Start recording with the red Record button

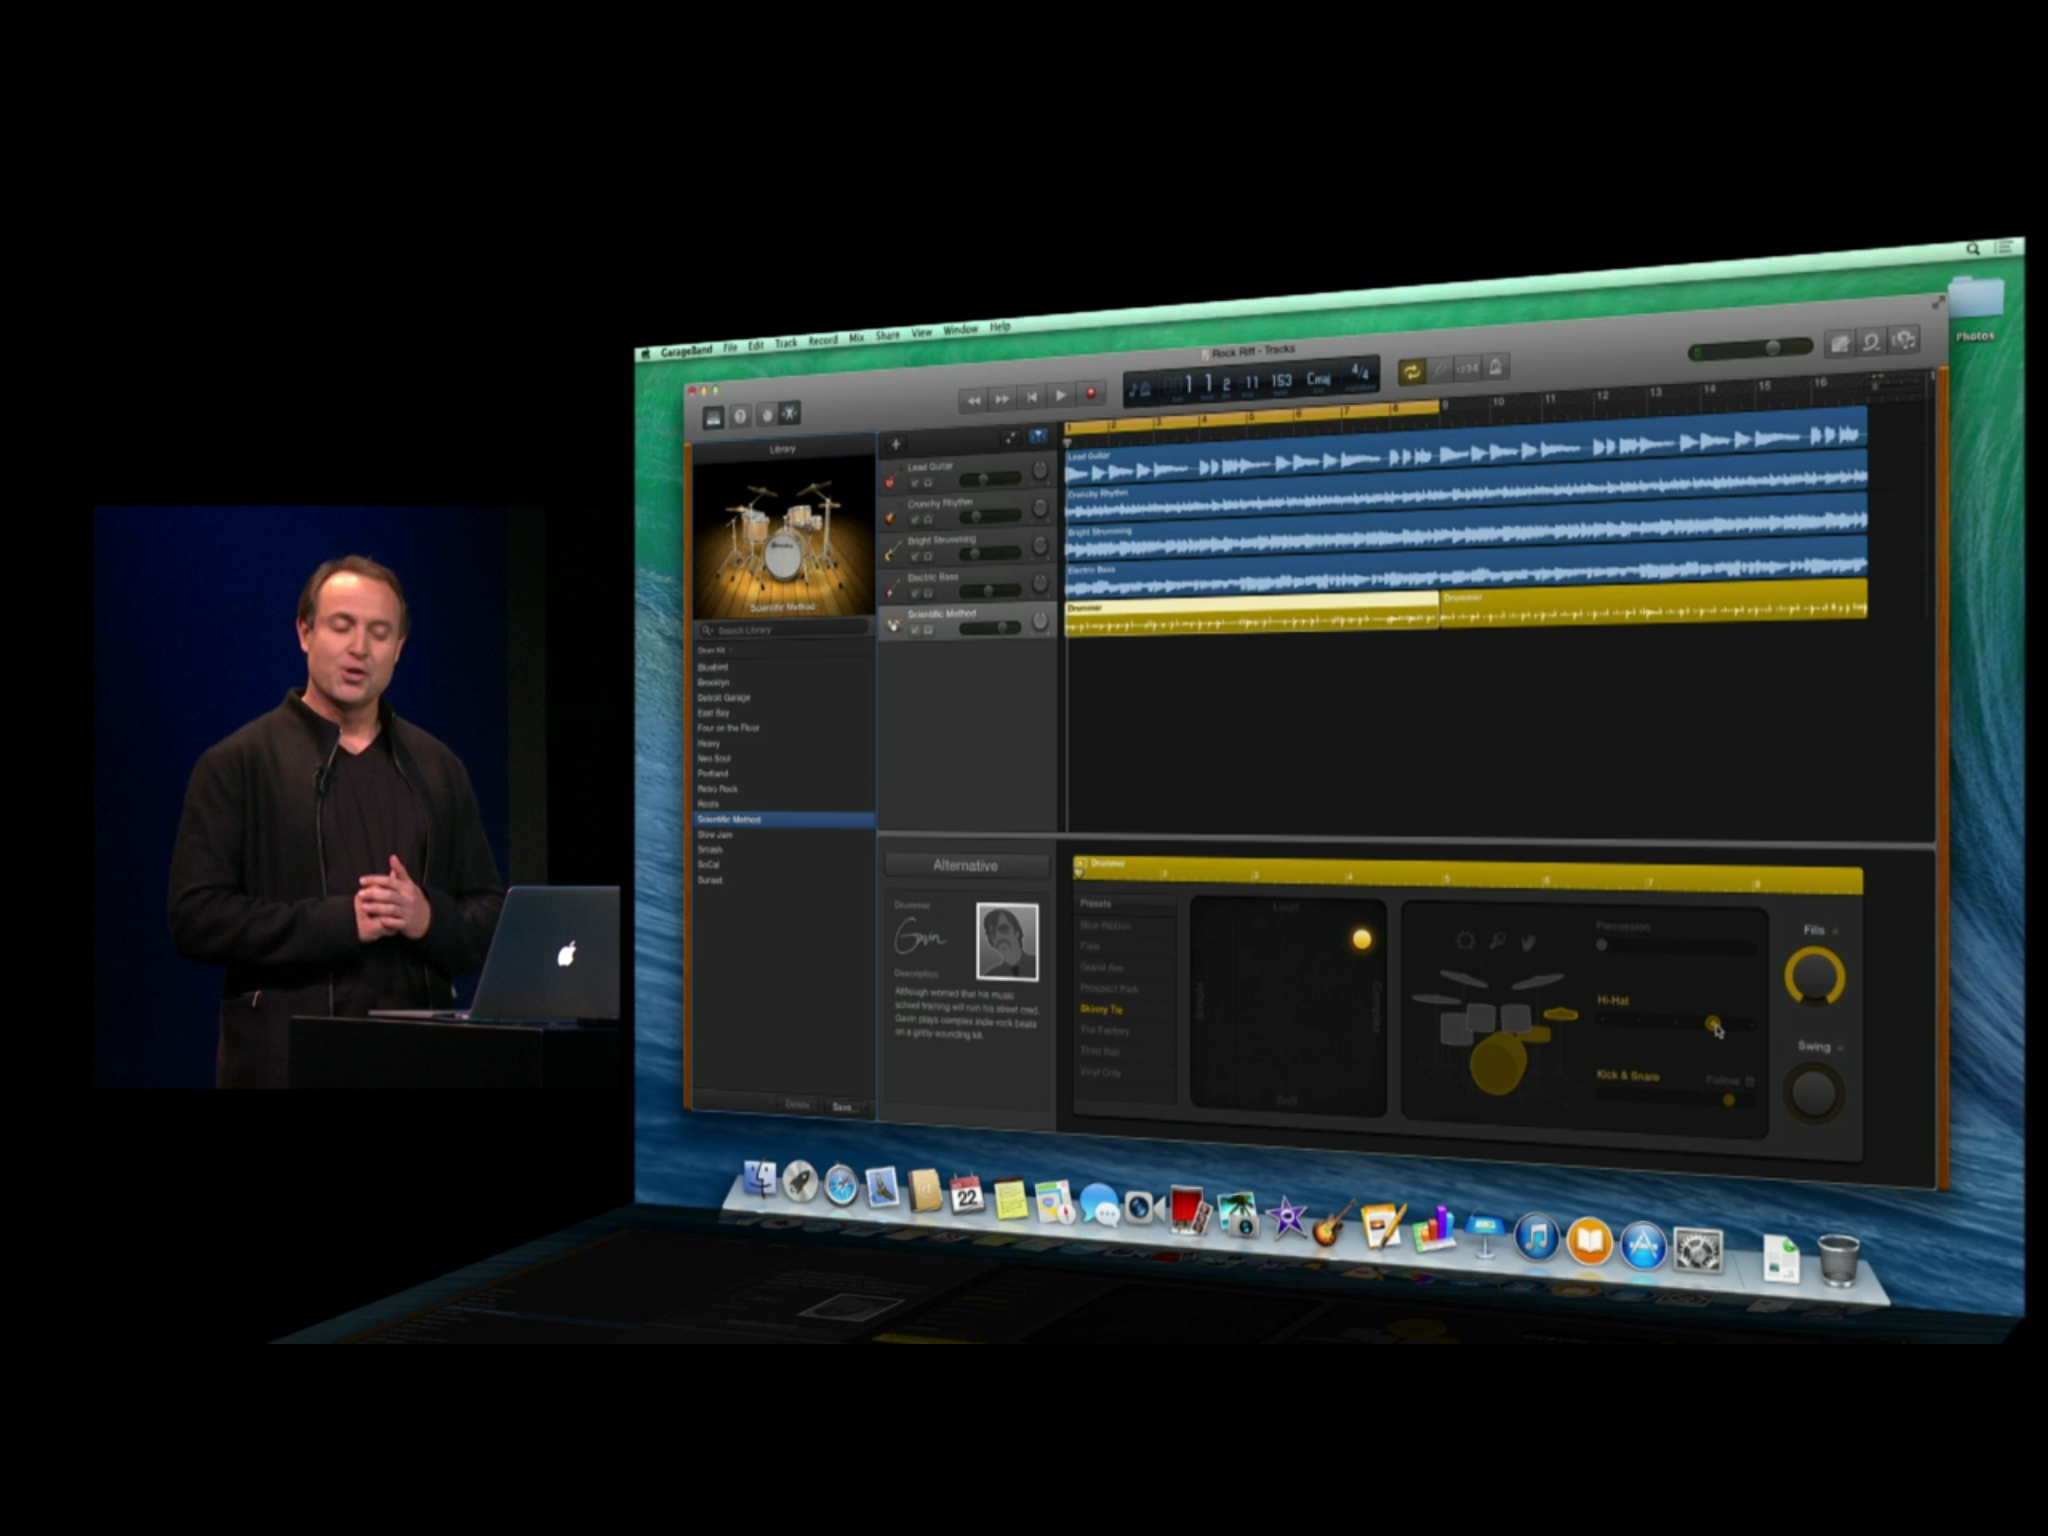click(1091, 394)
